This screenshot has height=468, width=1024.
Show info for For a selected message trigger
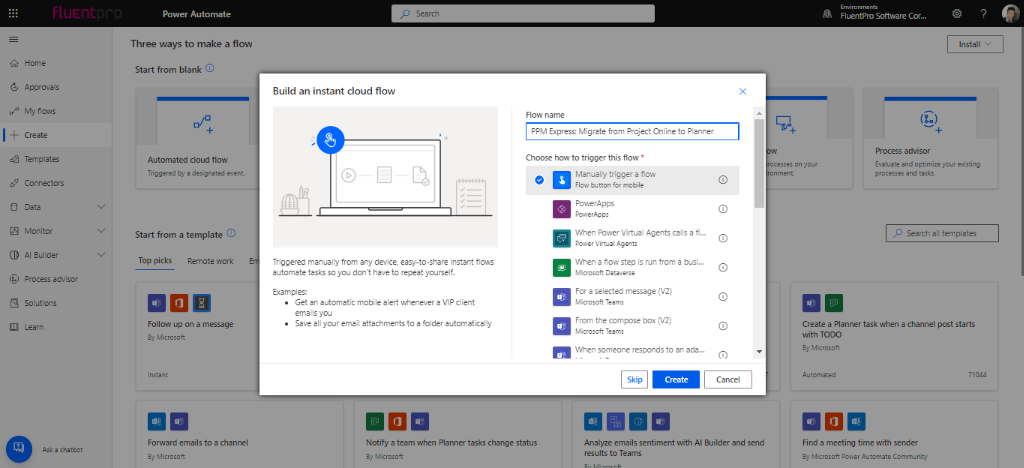click(723, 297)
